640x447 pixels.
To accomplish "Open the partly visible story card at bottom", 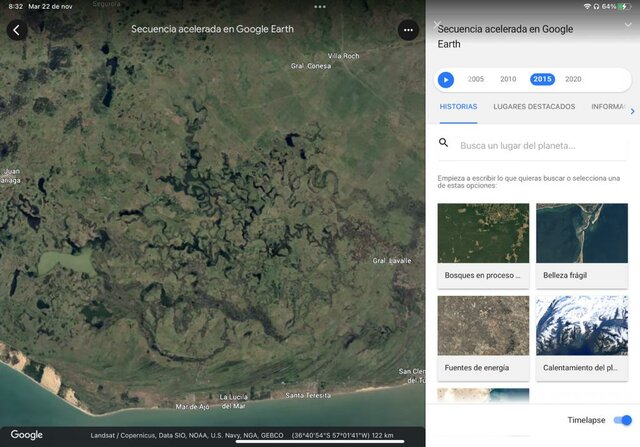I will tap(483, 395).
